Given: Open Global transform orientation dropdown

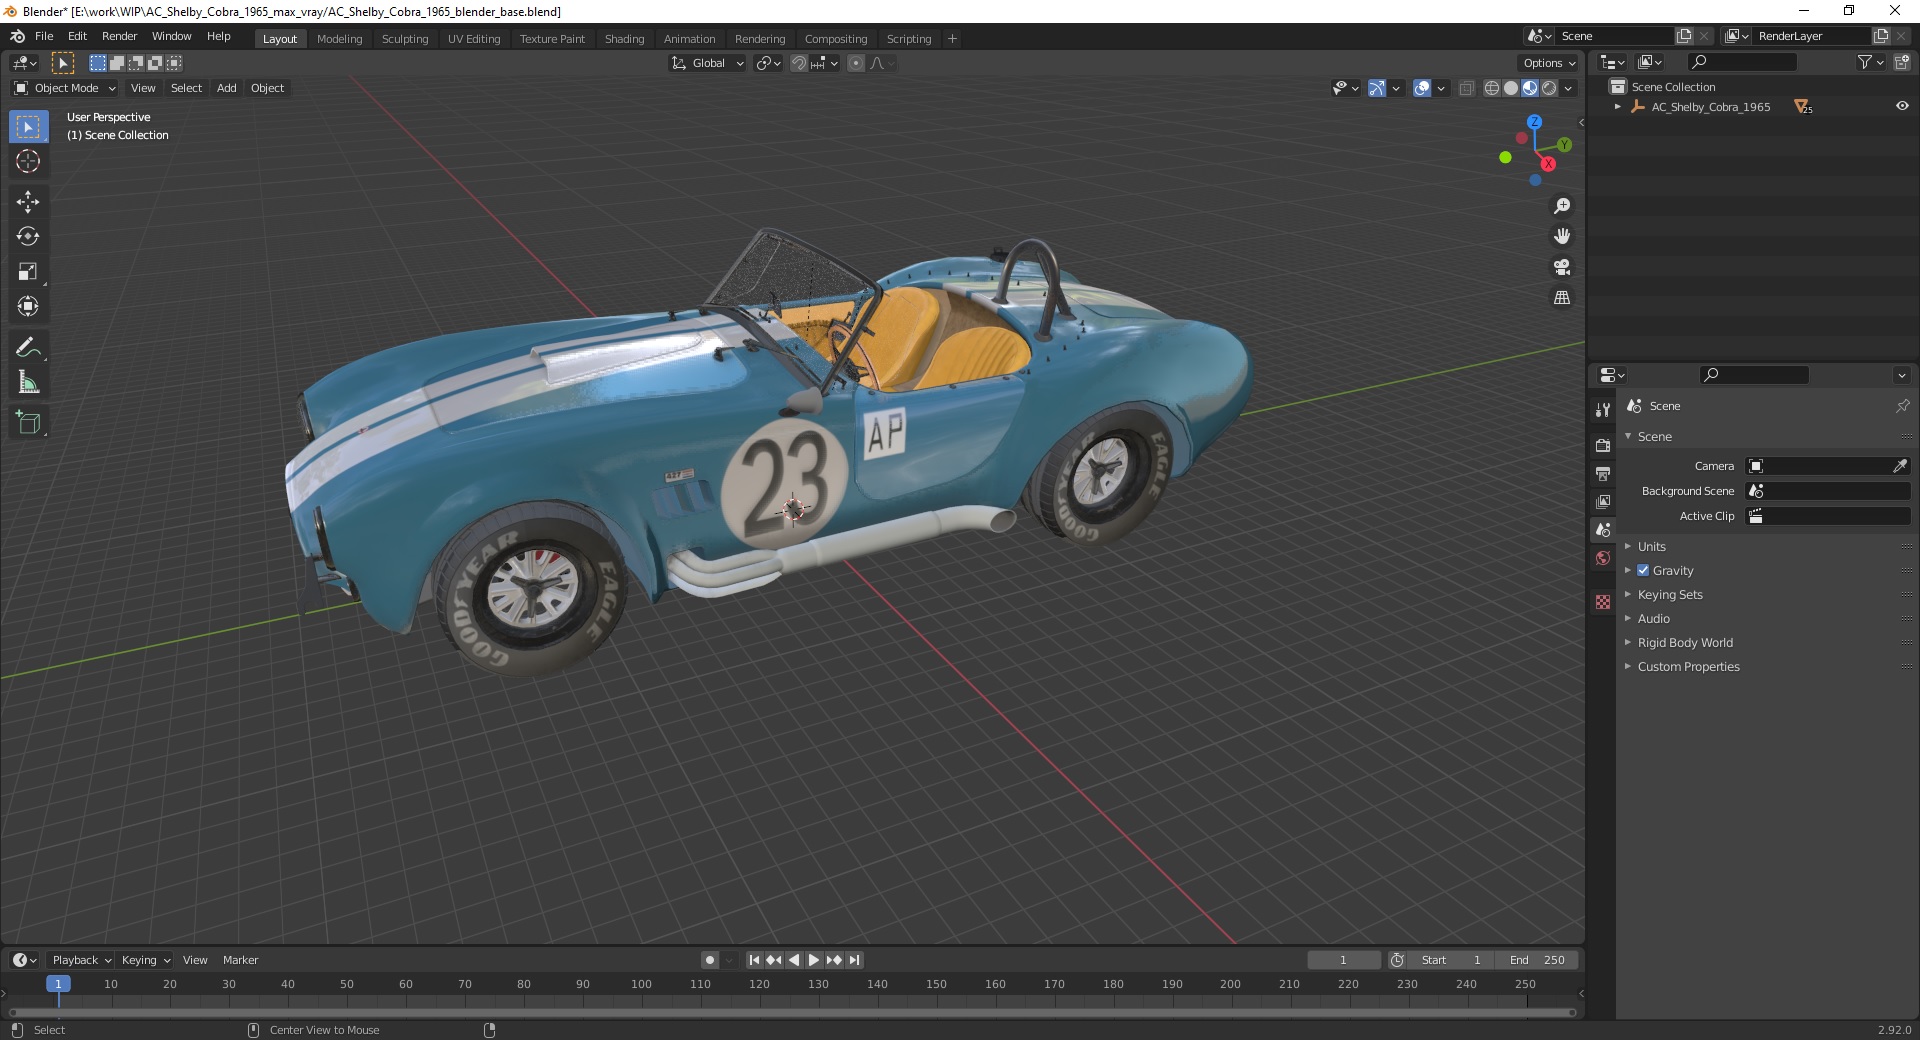Looking at the screenshot, I should (x=707, y=63).
